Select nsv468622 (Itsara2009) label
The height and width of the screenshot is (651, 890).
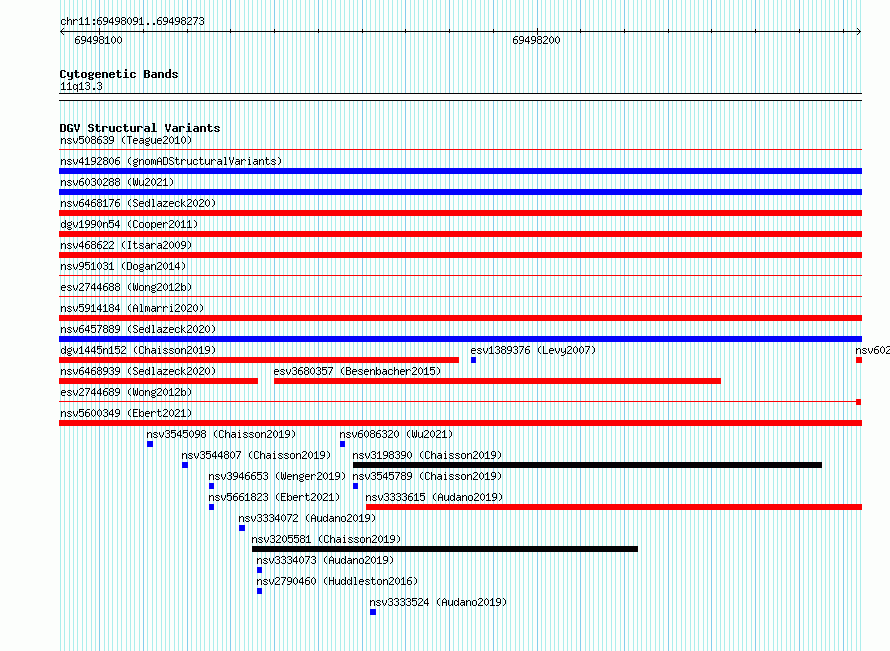[x=126, y=245]
